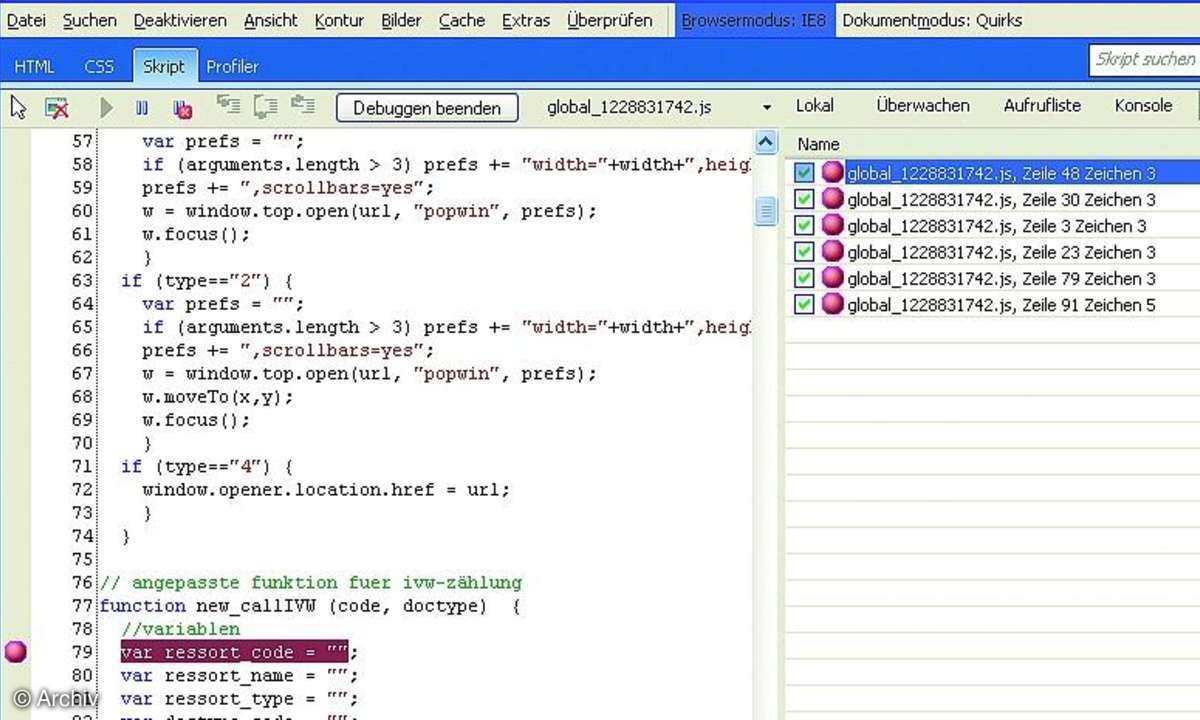The image size is (1200, 720).
Task: Uncheck breakpoint at Zeile 48 Zeichen 3
Action: 804,174
